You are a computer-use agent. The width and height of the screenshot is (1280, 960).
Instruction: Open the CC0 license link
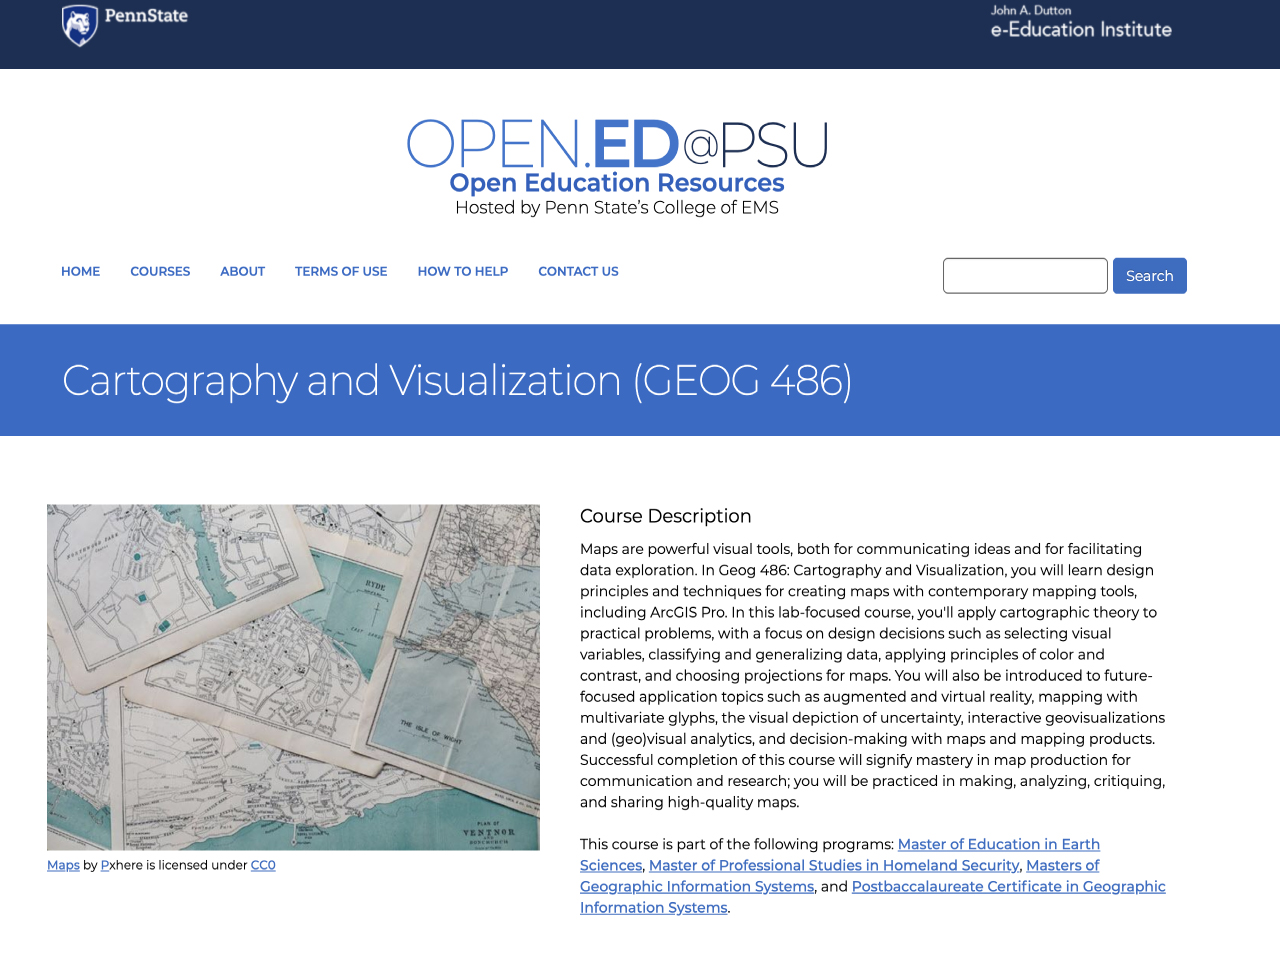coord(263,865)
